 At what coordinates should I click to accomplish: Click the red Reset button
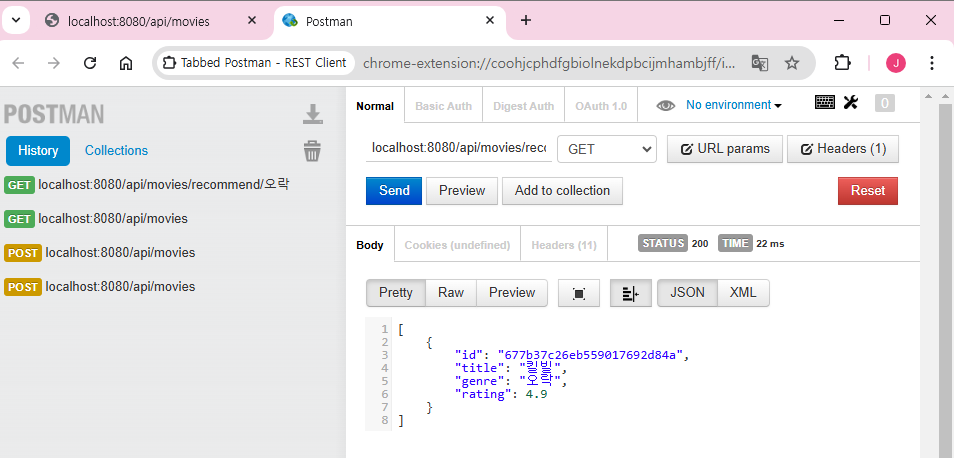click(868, 191)
